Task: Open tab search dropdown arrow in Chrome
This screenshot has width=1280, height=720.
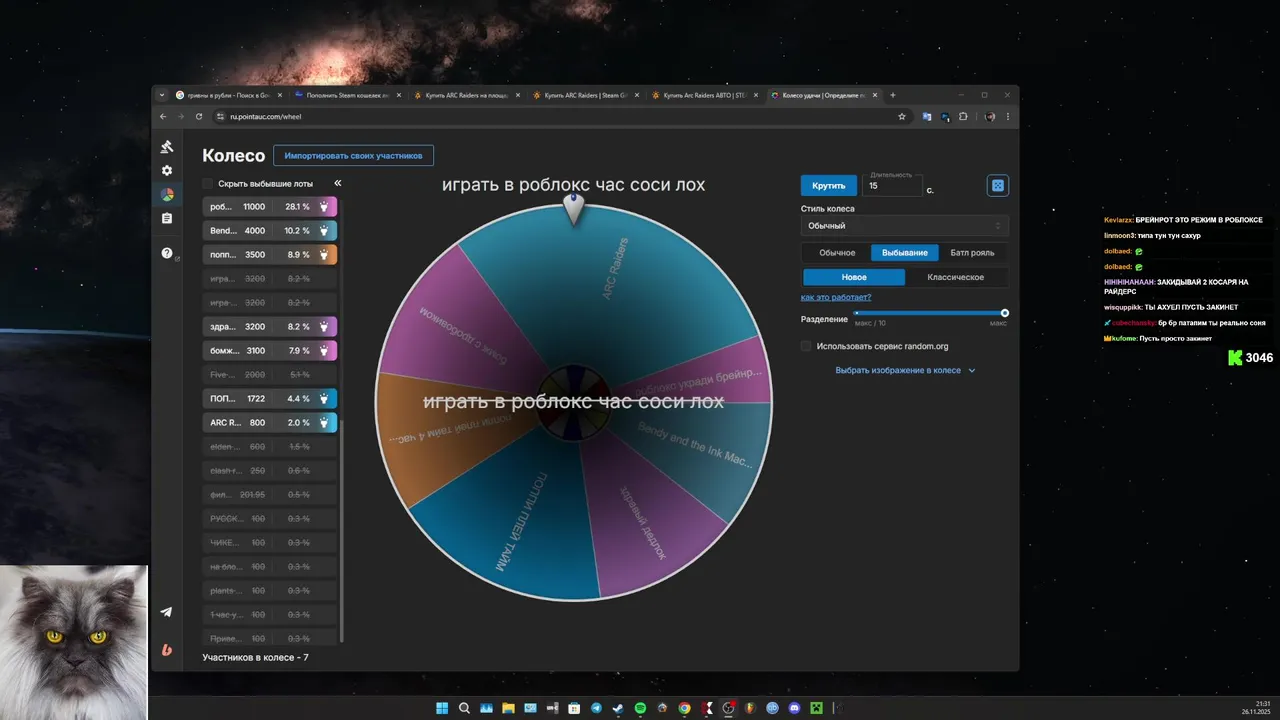Action: (162, 95)
